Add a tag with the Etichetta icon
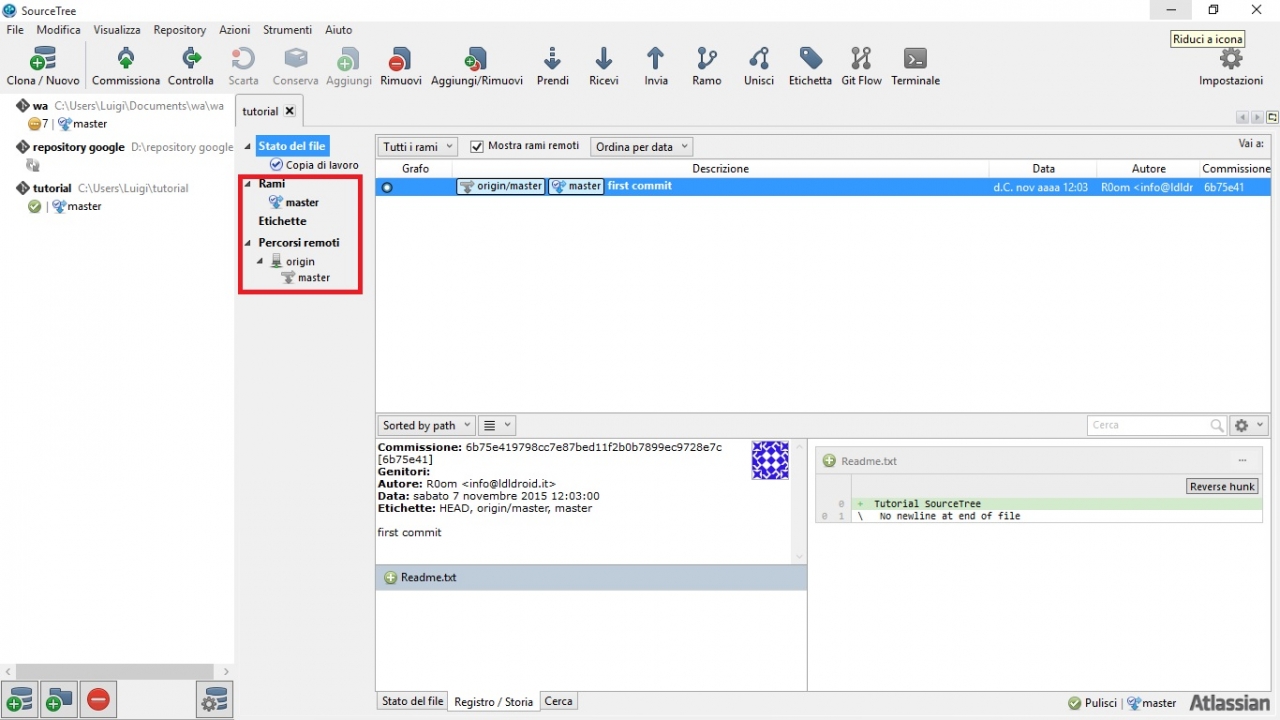This screenshot has height=720, width=1280. click(x=810, y=59)
